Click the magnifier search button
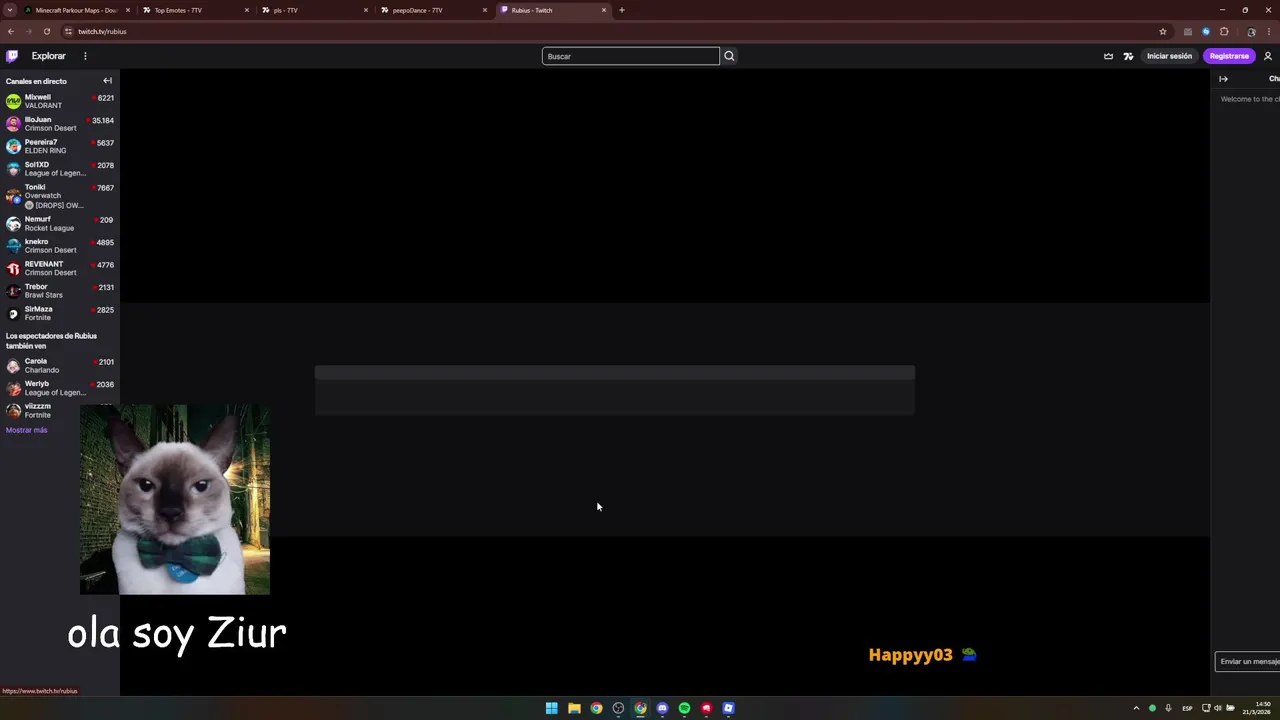1280x720 pixels. pos(729,56)
